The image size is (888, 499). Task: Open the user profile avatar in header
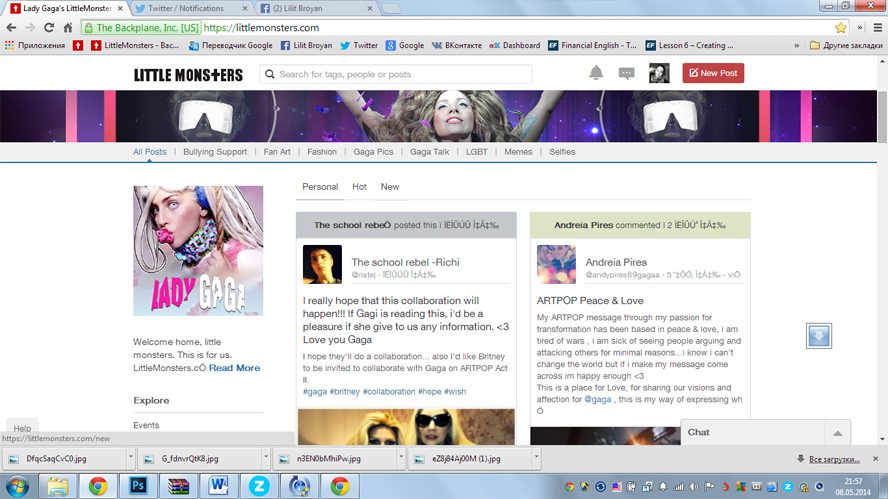[659, 73]
